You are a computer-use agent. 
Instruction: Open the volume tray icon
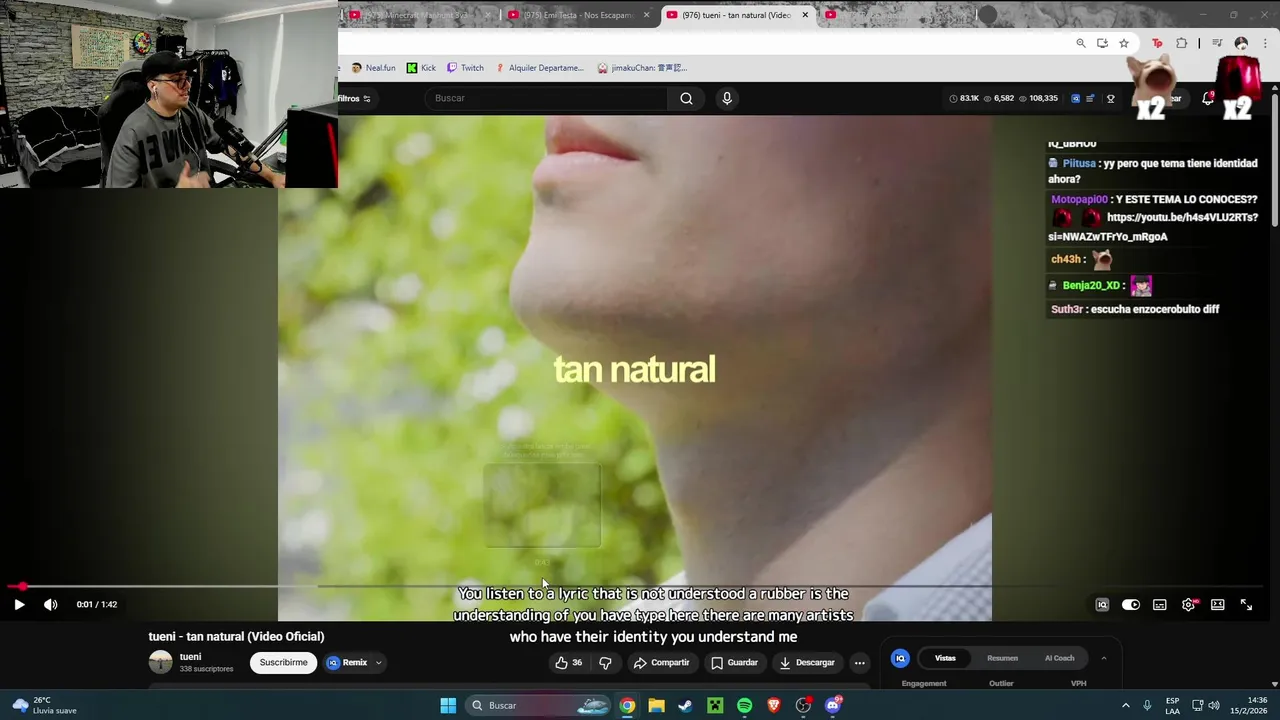click(1214, 706)
